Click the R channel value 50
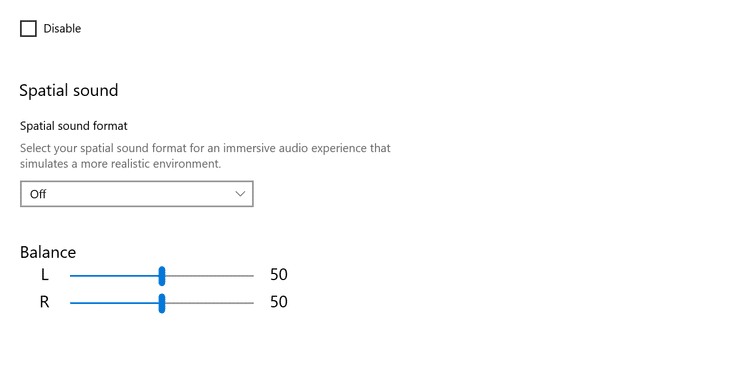 coord(279,302)
